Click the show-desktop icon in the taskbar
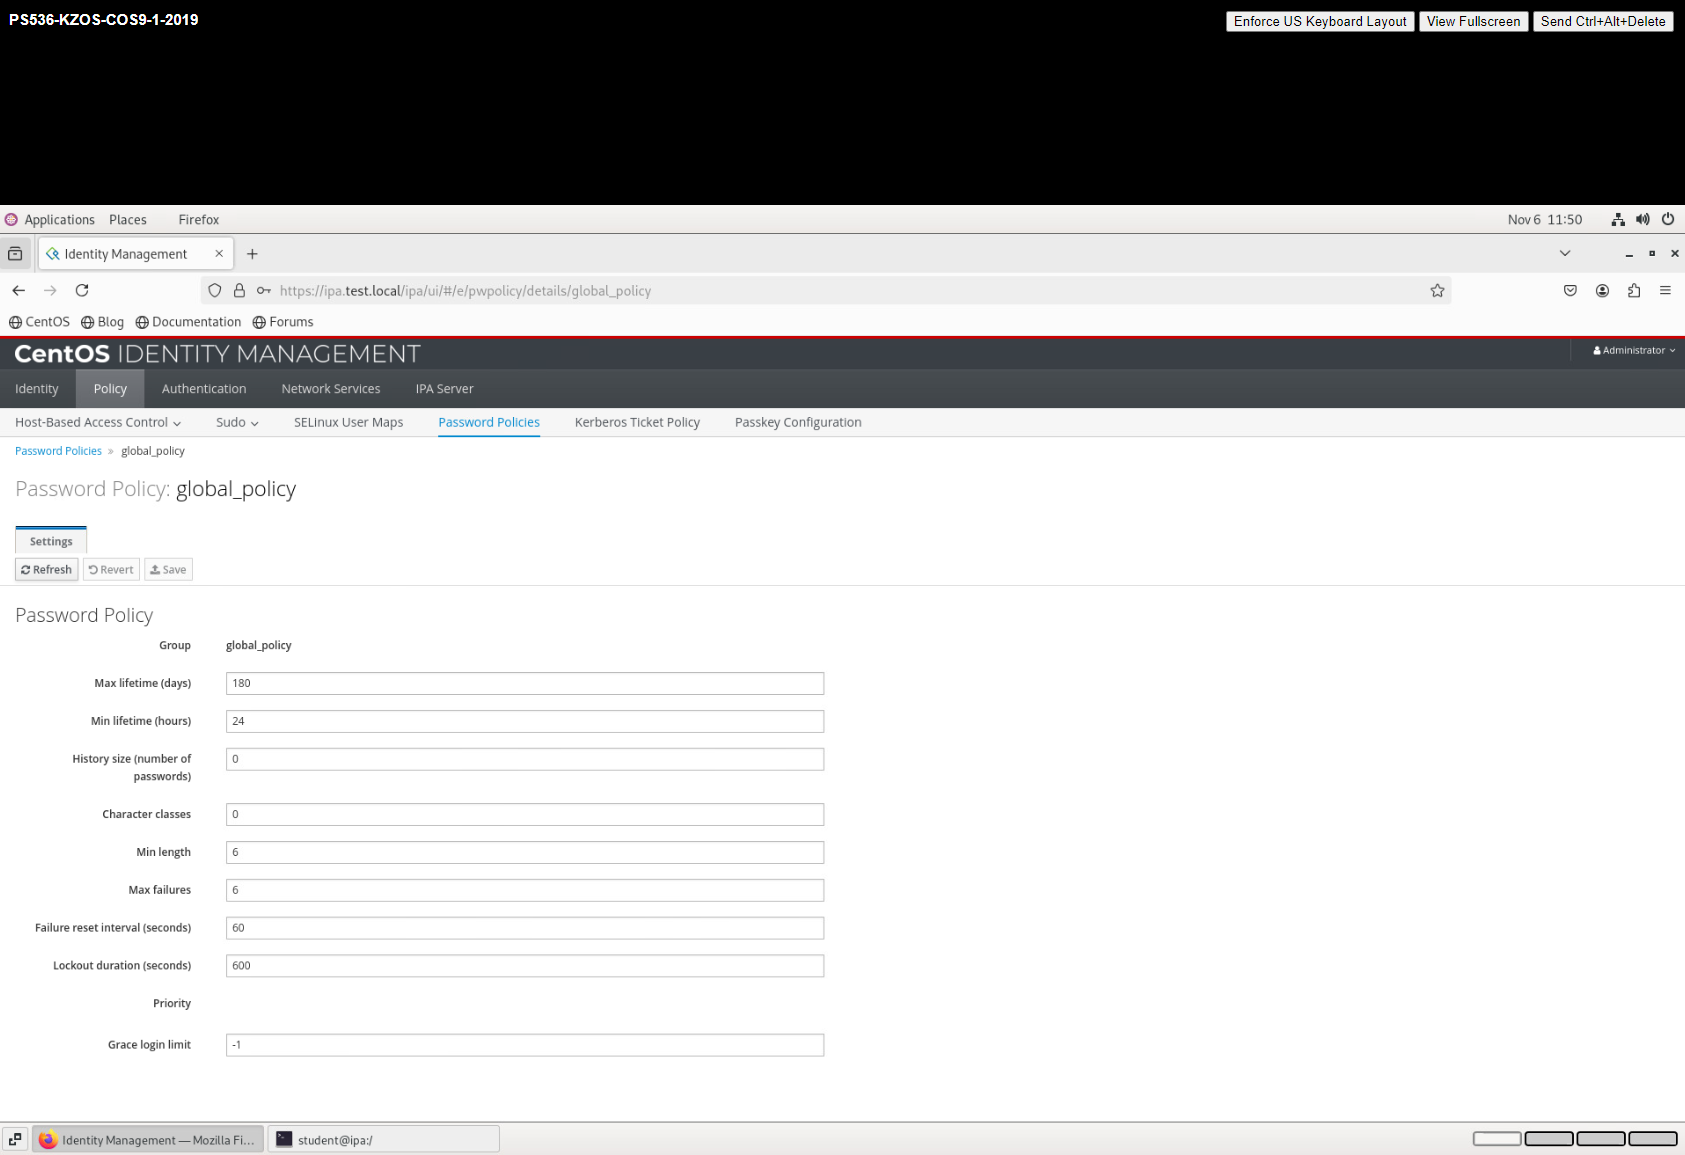Viewport: 1685px width, 1155px height. [x=15, y=1139]
